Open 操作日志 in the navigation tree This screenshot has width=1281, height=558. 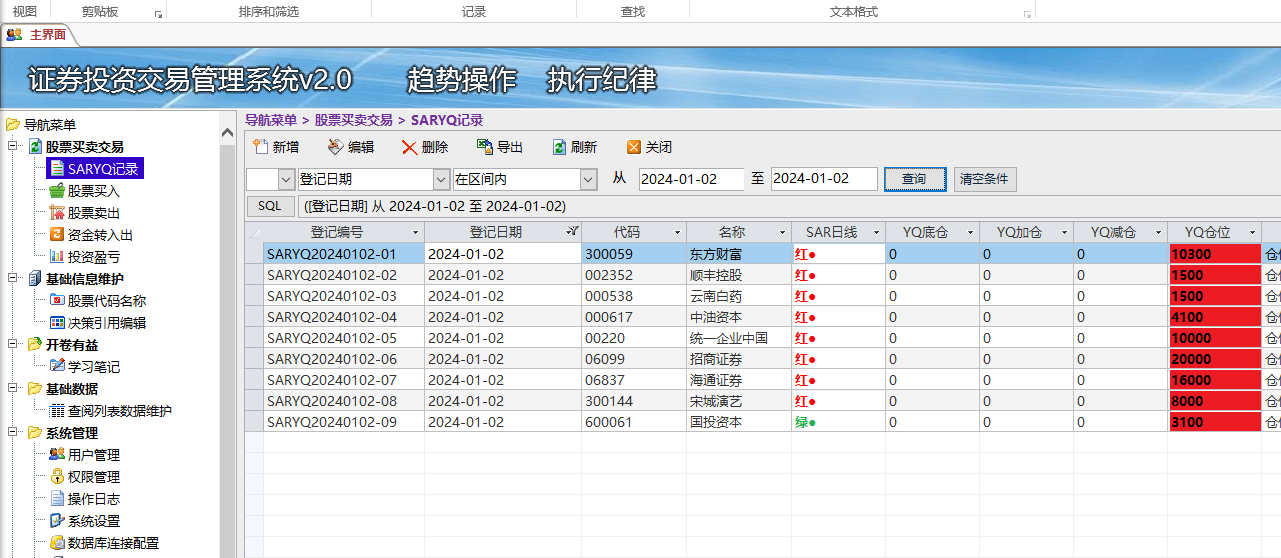[x=84, y=499]
